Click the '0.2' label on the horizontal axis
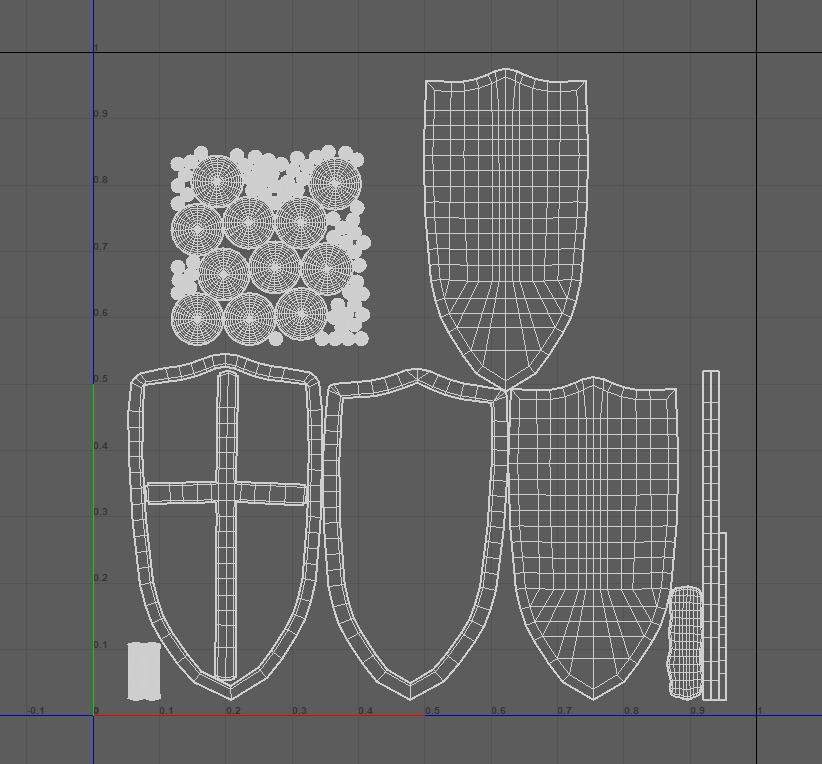Image resolution: width=822 pixels, height=764 pixels. click(233, 711)
